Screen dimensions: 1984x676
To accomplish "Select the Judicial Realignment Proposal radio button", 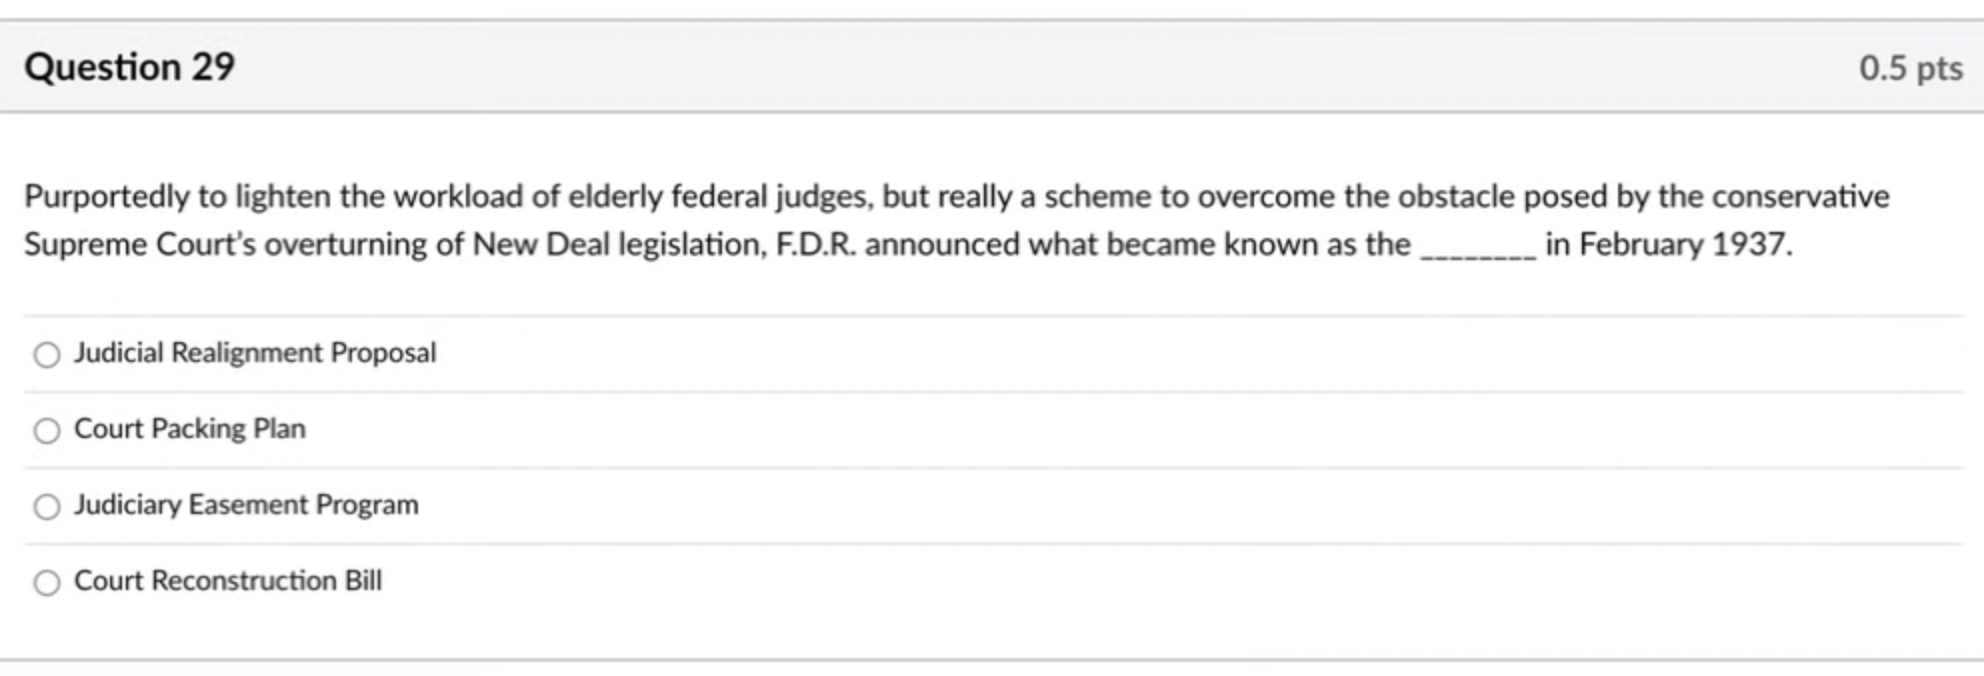I will click(x=47, y=354).
